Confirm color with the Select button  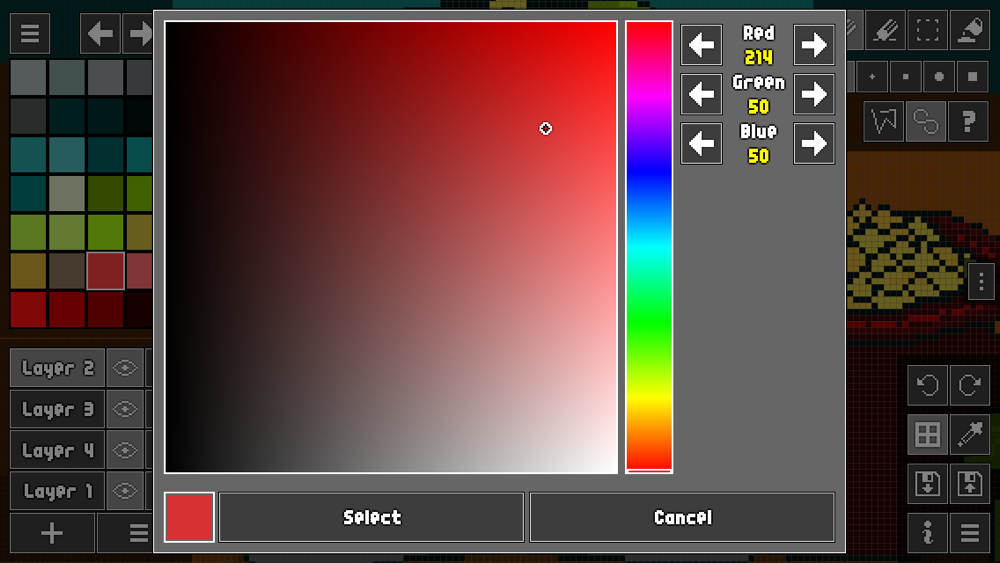pyautogui.click(x=372, y=517)
